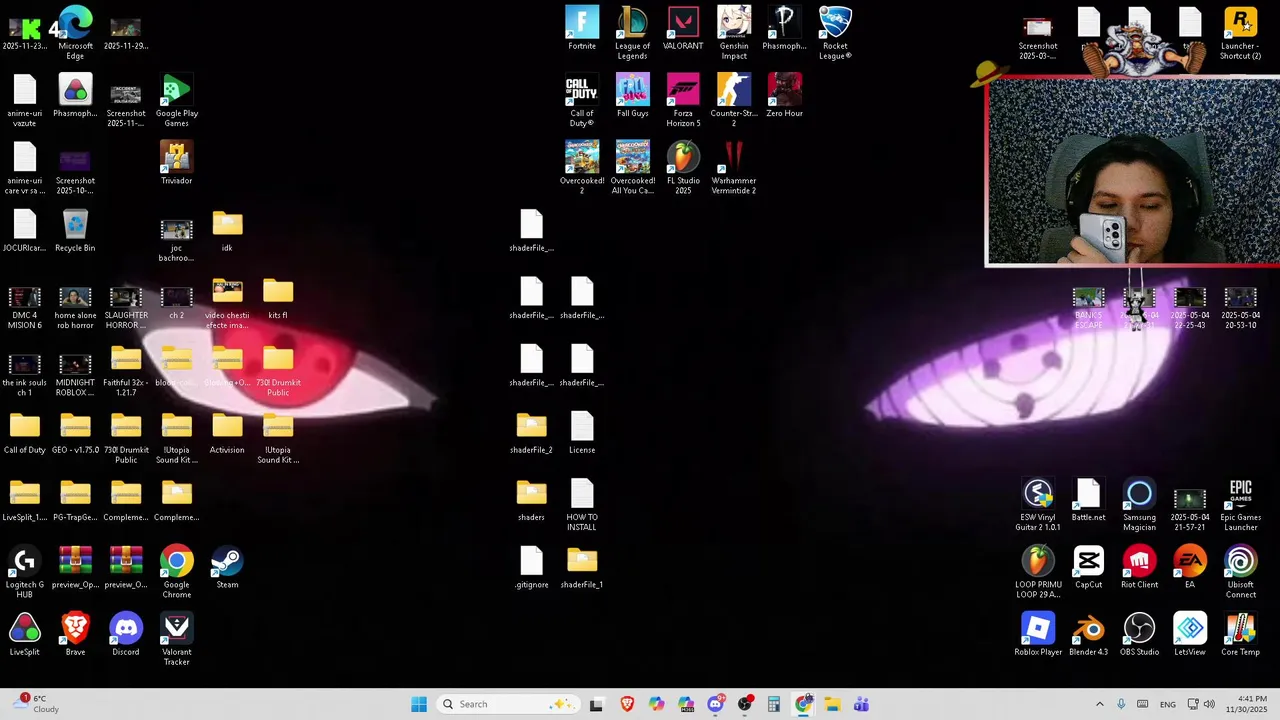Select the LiveSplit application icon
Screen dimensions: 1280x720
(x=25, y=635)
